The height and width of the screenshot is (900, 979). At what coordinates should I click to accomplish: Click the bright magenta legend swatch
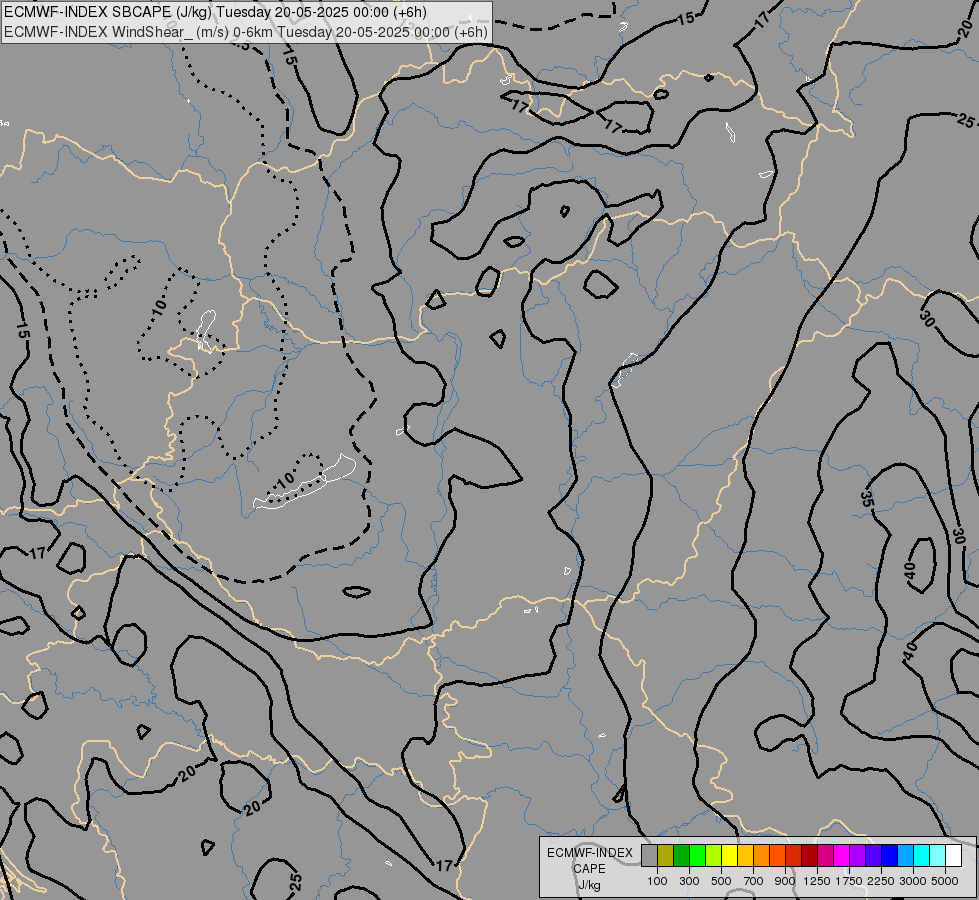tap(841, 855)
